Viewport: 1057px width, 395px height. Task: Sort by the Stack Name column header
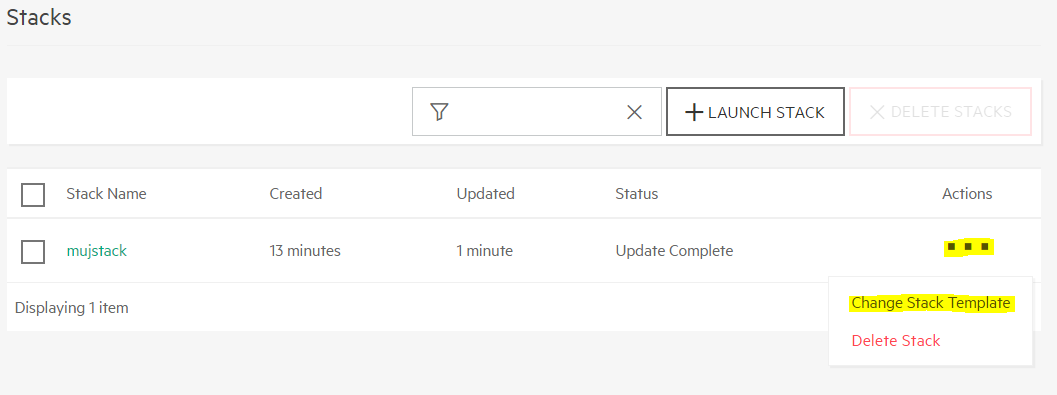pos(106,194)
